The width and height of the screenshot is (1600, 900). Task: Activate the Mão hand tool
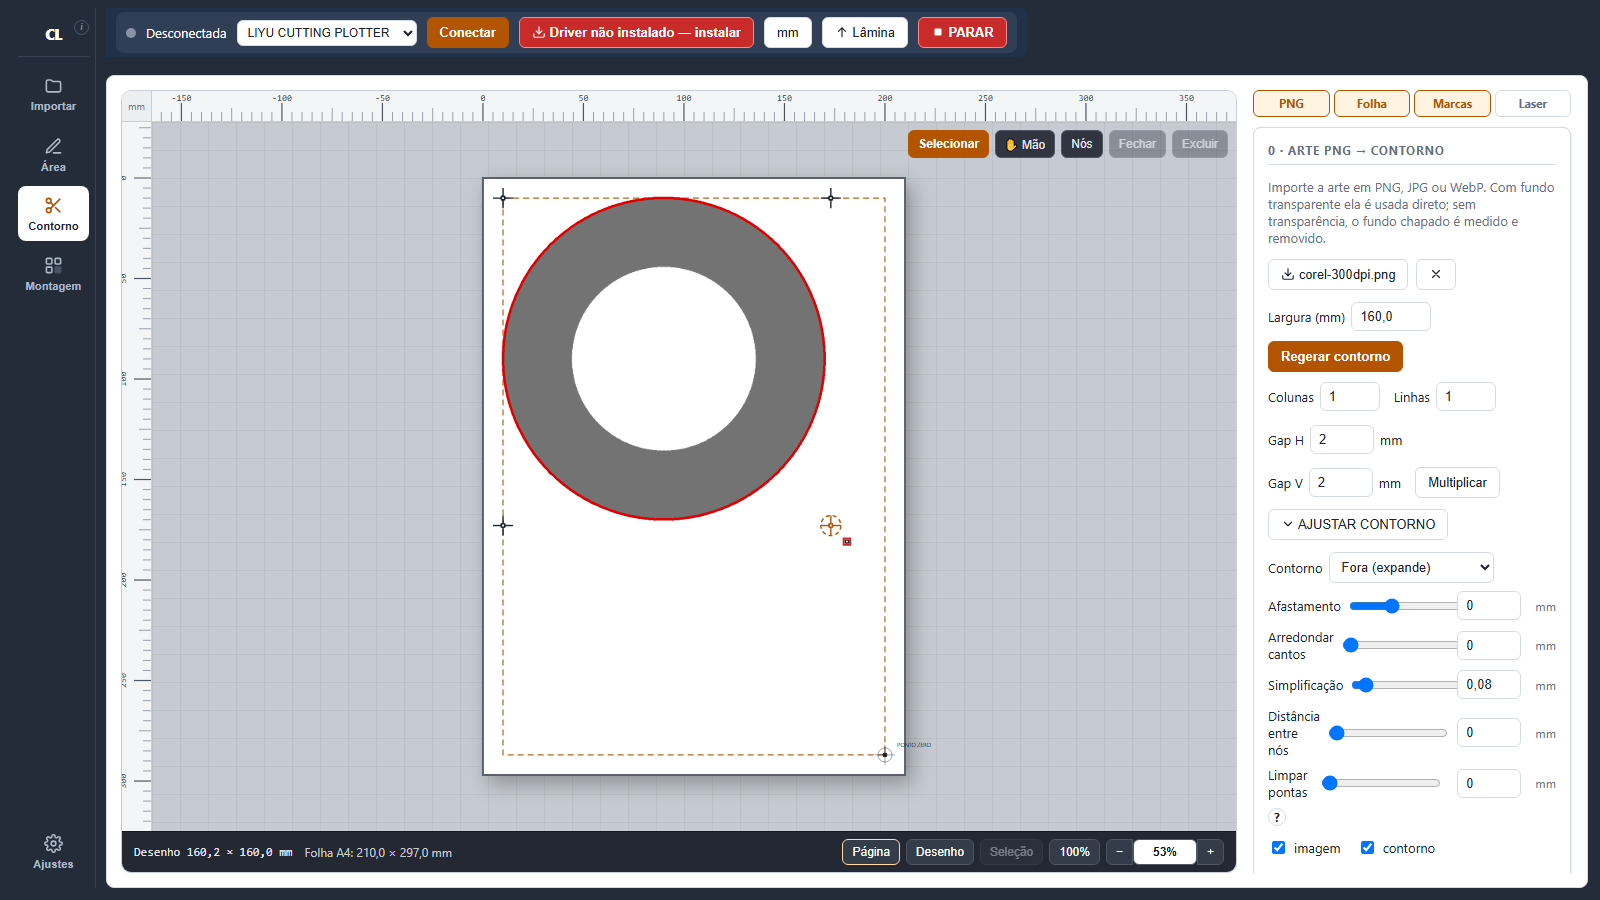tap(1025, 144)
